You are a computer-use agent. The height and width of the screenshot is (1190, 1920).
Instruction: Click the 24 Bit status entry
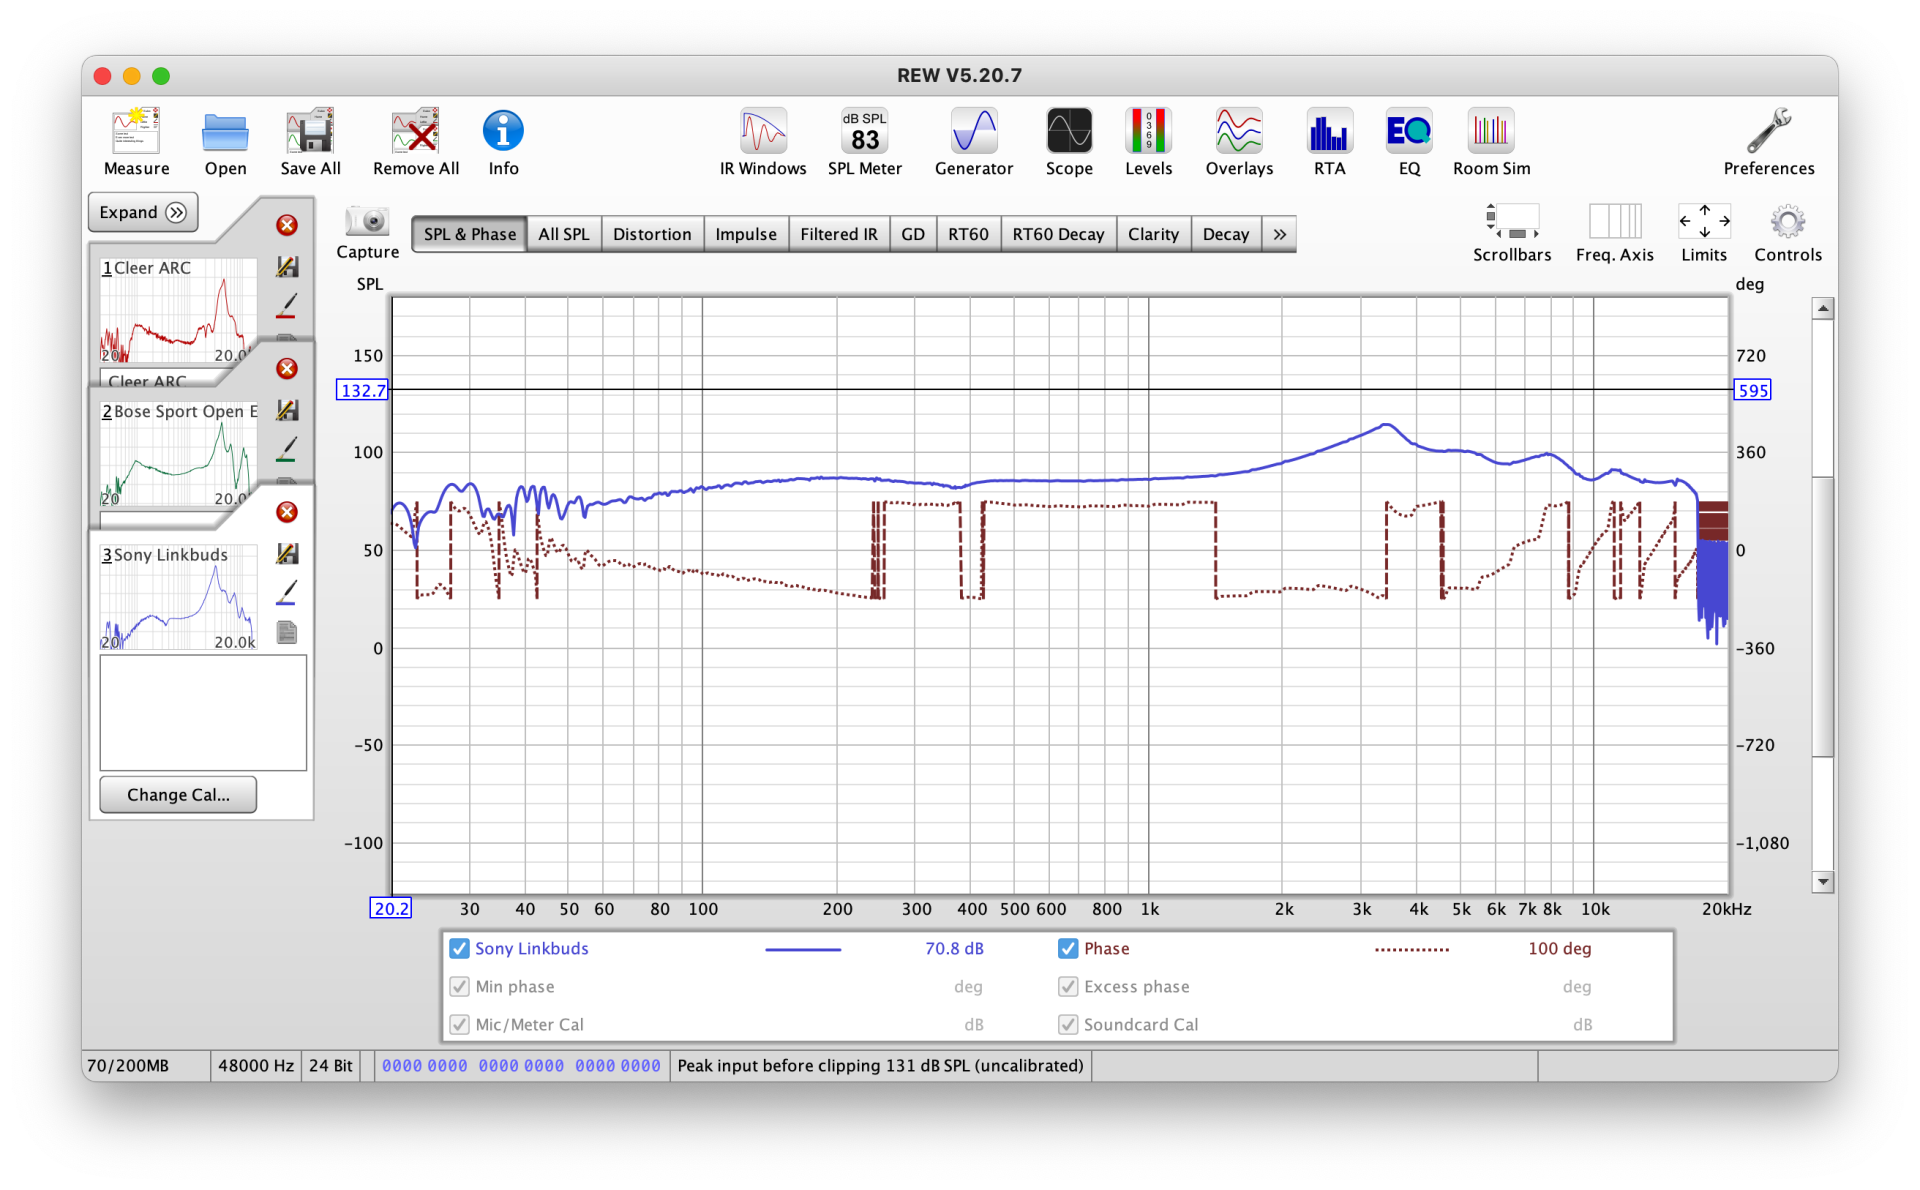(x=331, y=1065)
